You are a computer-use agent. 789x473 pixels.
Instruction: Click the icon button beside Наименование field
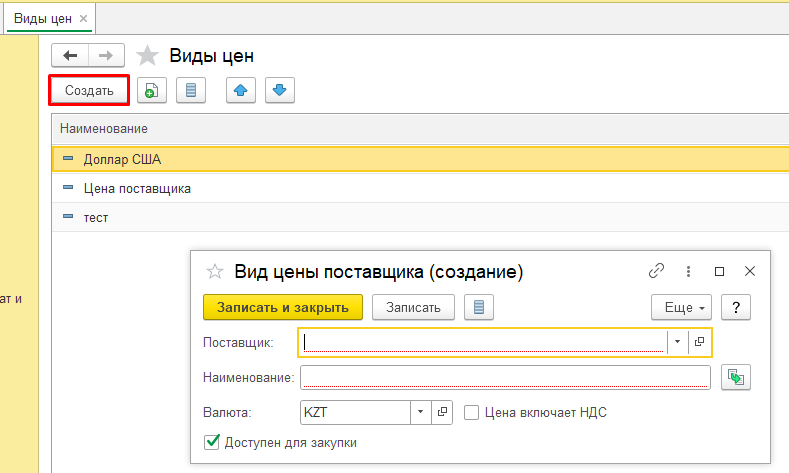tap(735, 377)
